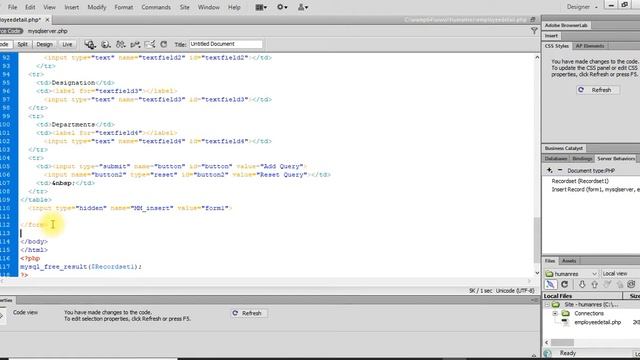Screen dimensions: 640x360
Task: Click the code editor vertical scrollbar thumb
Action: (x=537, y=241)
